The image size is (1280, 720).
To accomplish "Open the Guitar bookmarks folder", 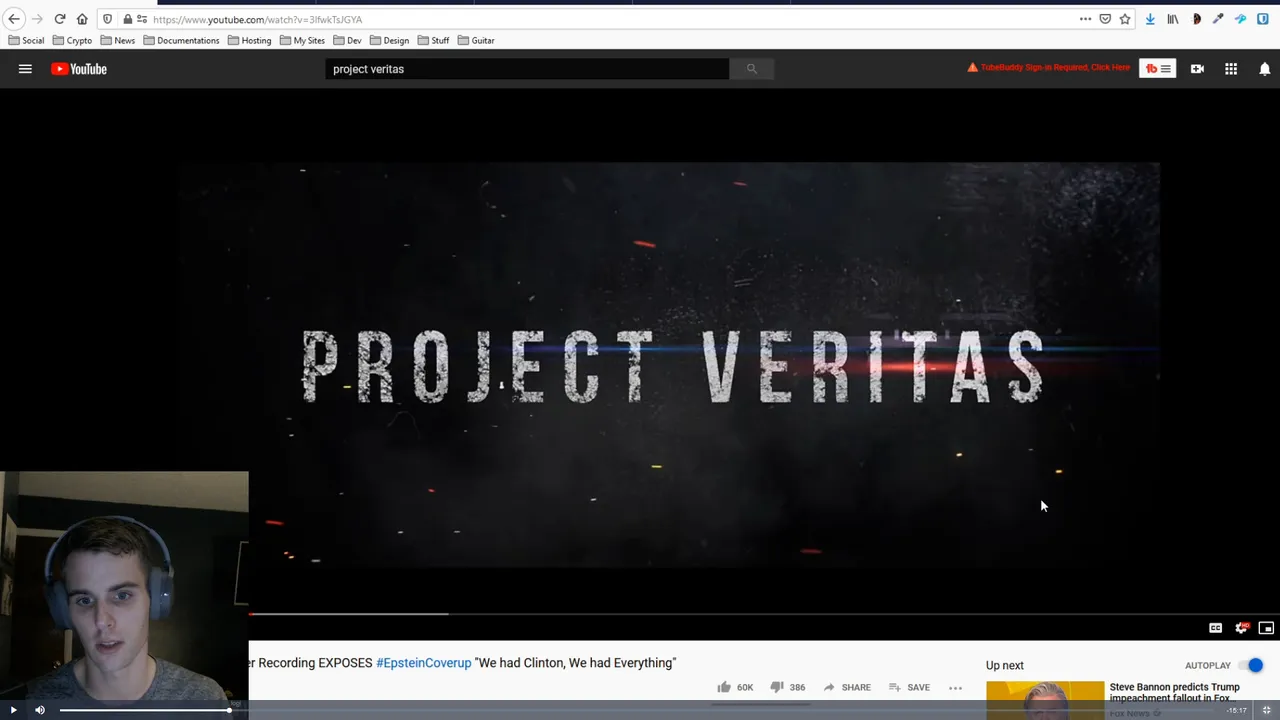I will (476, 40).
